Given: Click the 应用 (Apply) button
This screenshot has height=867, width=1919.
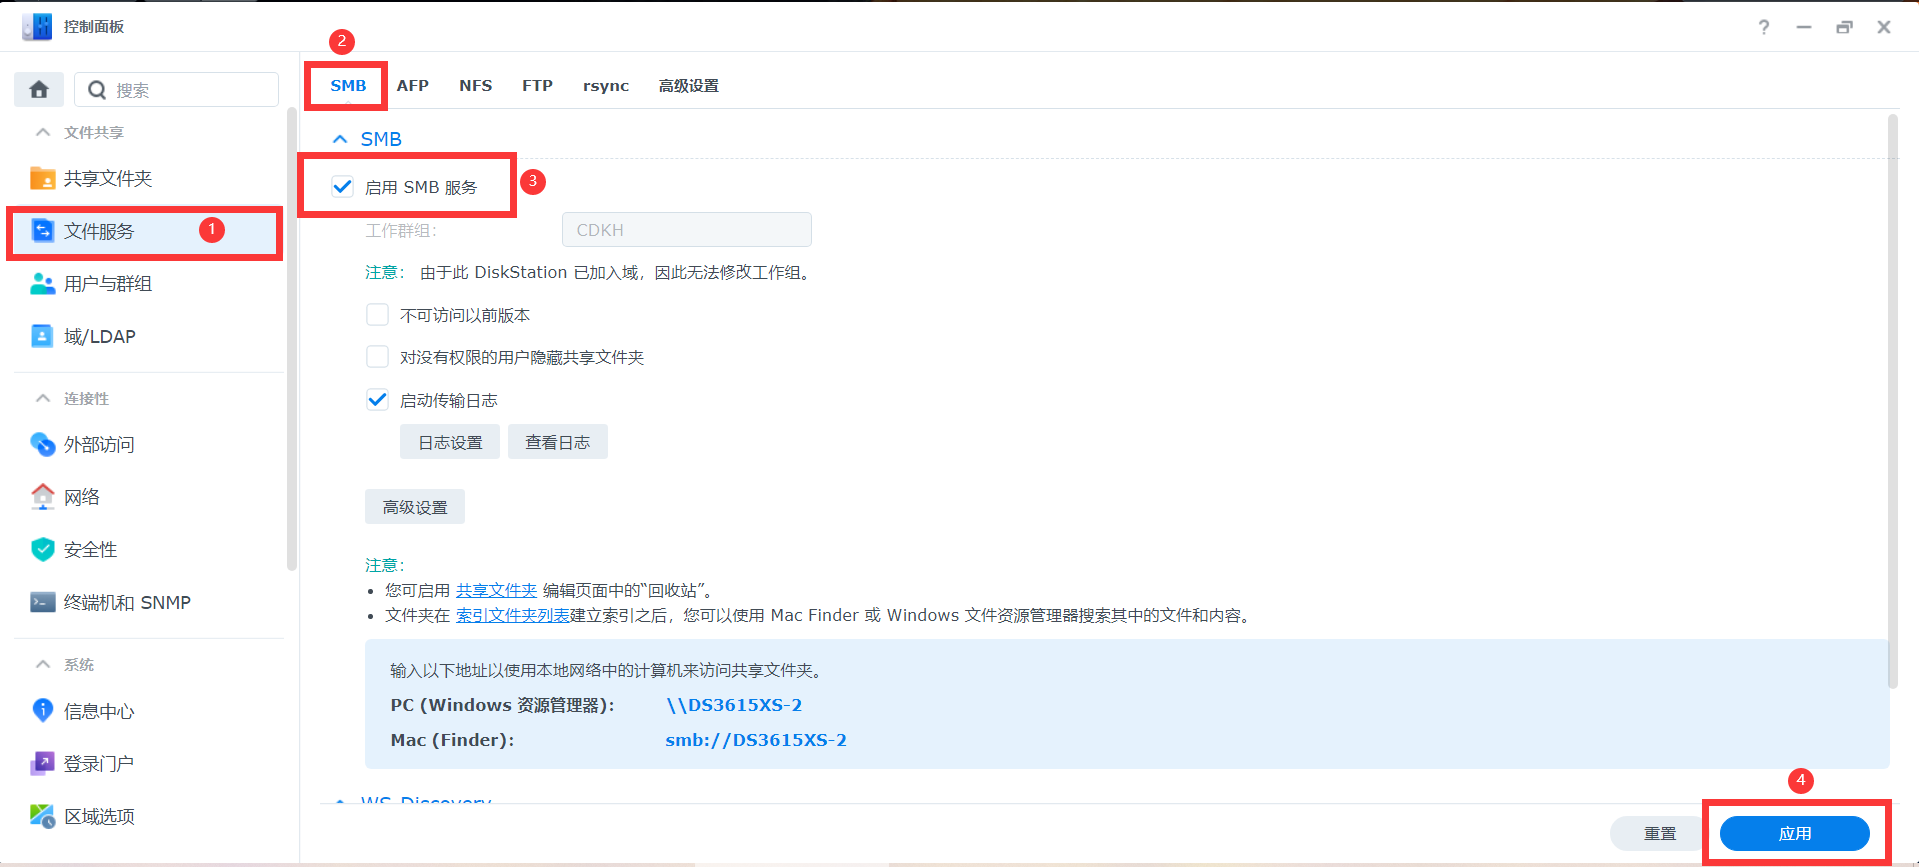Looking at the screenshot, I should [x=1794, y=833].
